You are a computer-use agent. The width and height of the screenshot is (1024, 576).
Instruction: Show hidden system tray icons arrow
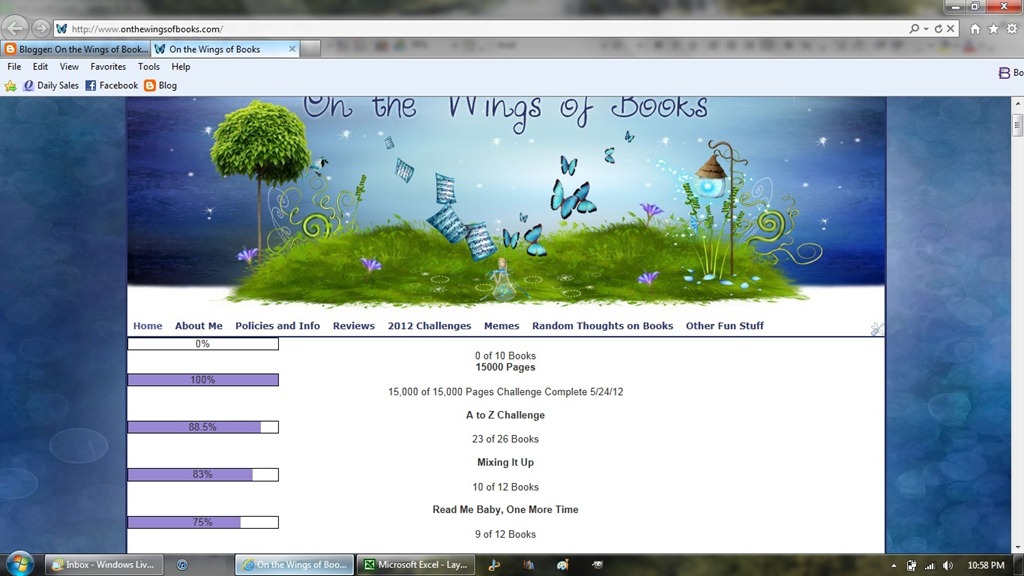click(x=893, y=566)
